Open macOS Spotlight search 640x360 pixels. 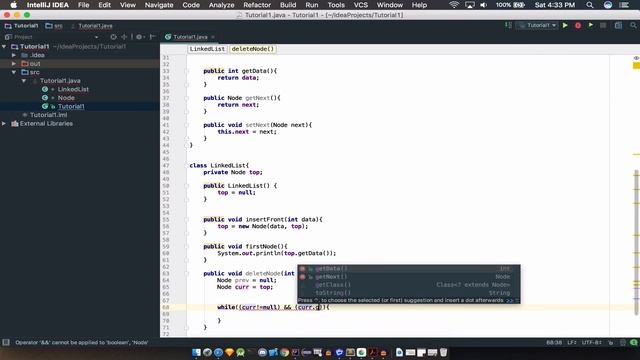tap(590, 5)
